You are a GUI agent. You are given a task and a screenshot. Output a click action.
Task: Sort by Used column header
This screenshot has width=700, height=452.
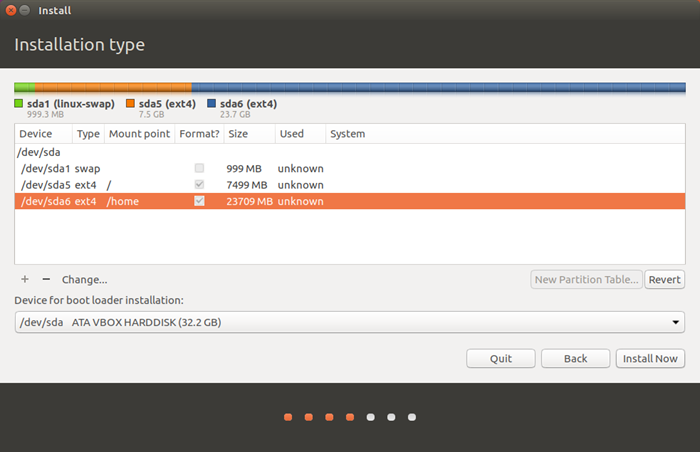[x=300, y=134]
